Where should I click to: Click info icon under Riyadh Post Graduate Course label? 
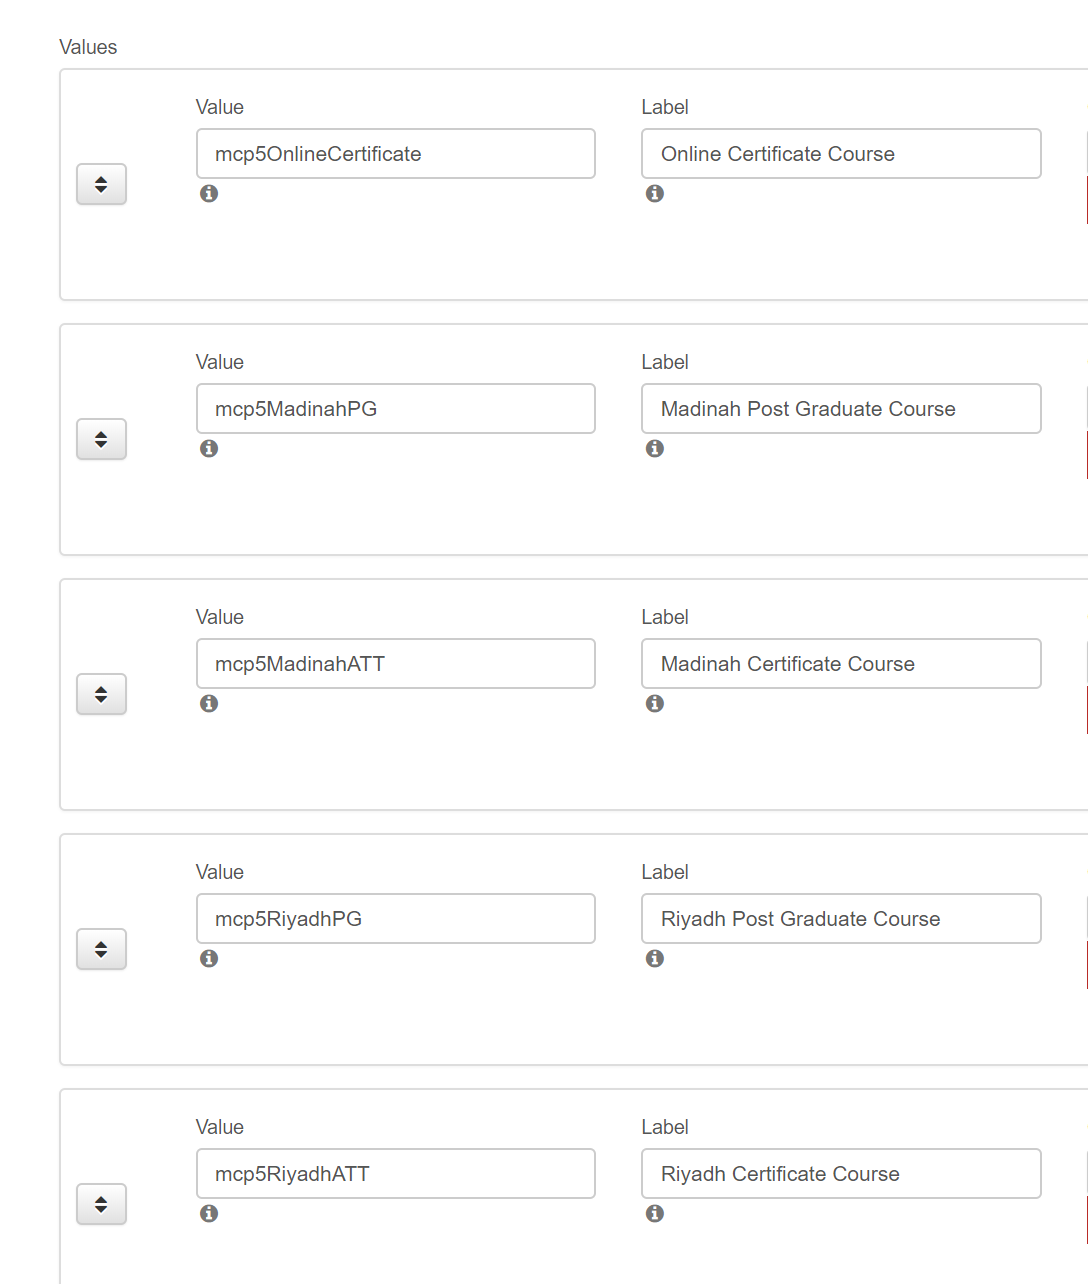tap(655, 958)
